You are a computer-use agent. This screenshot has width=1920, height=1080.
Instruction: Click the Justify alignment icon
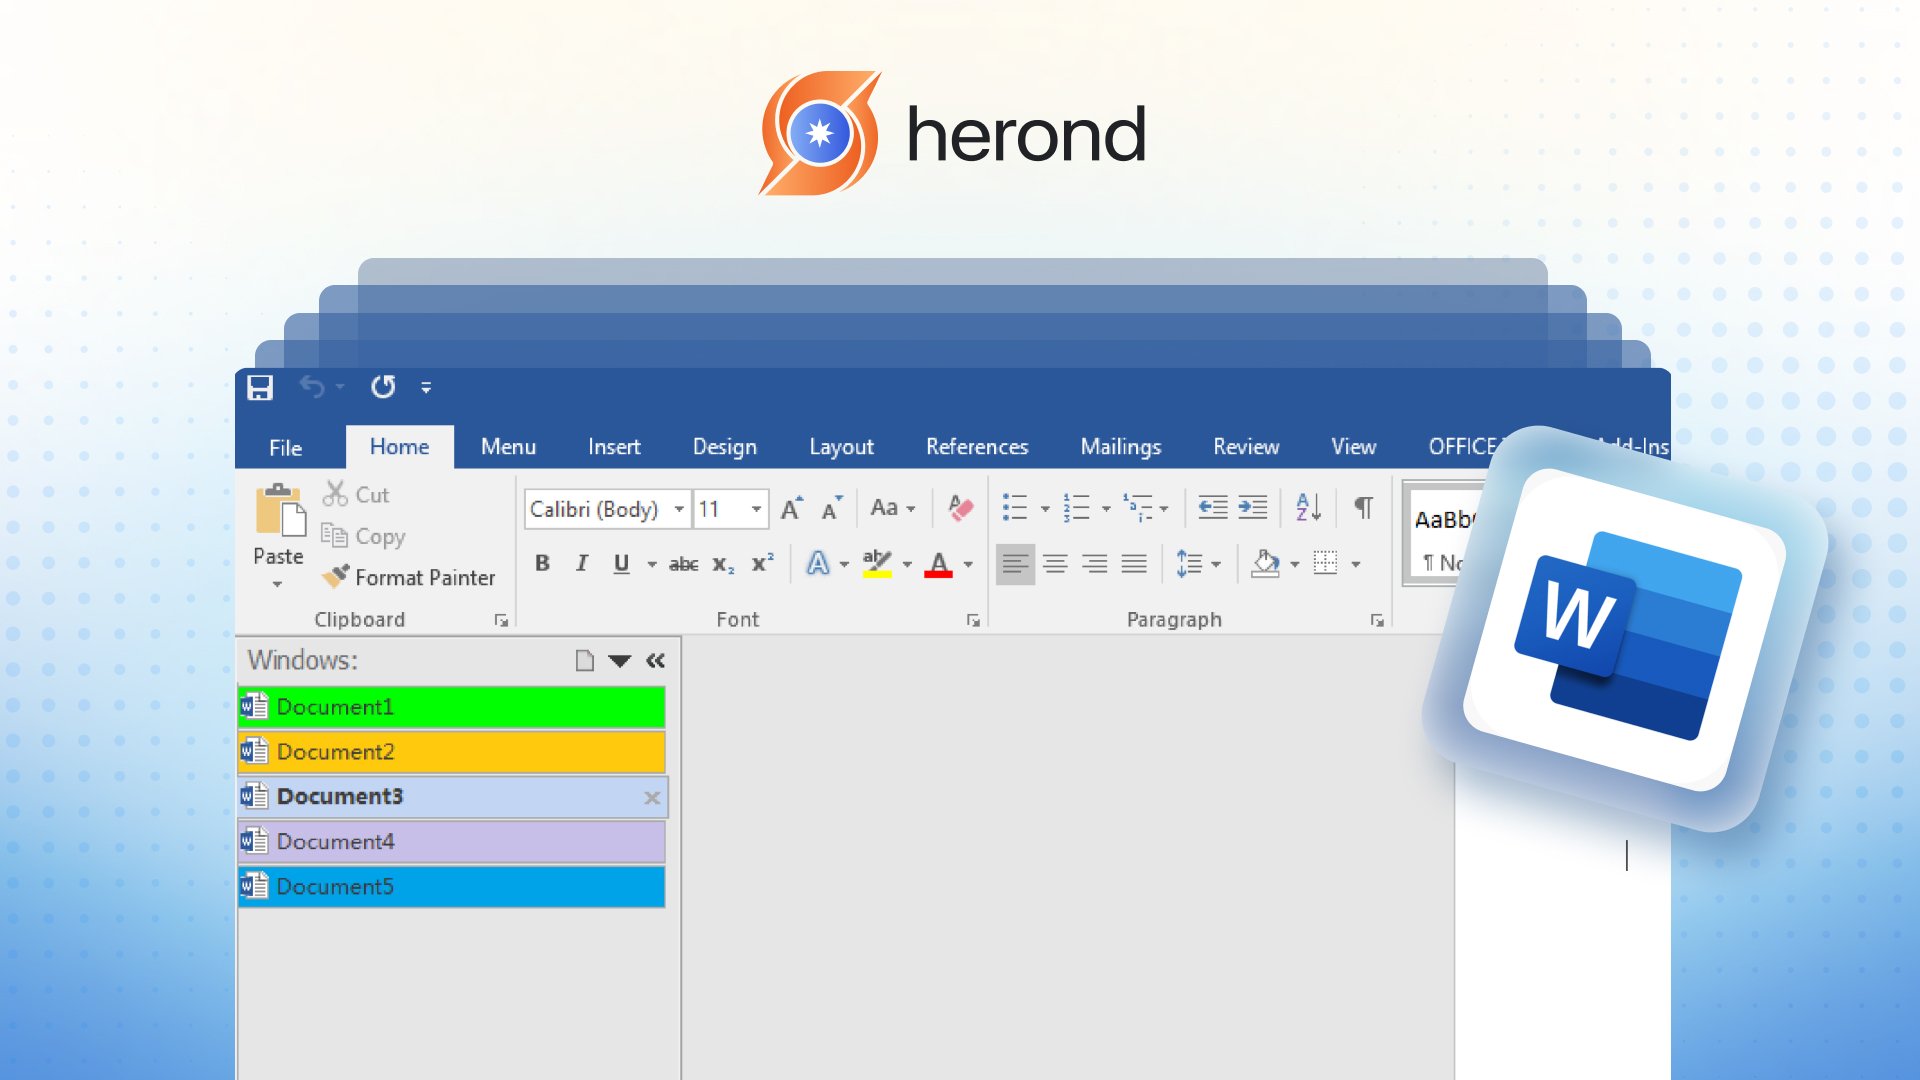coord(1134,564)
